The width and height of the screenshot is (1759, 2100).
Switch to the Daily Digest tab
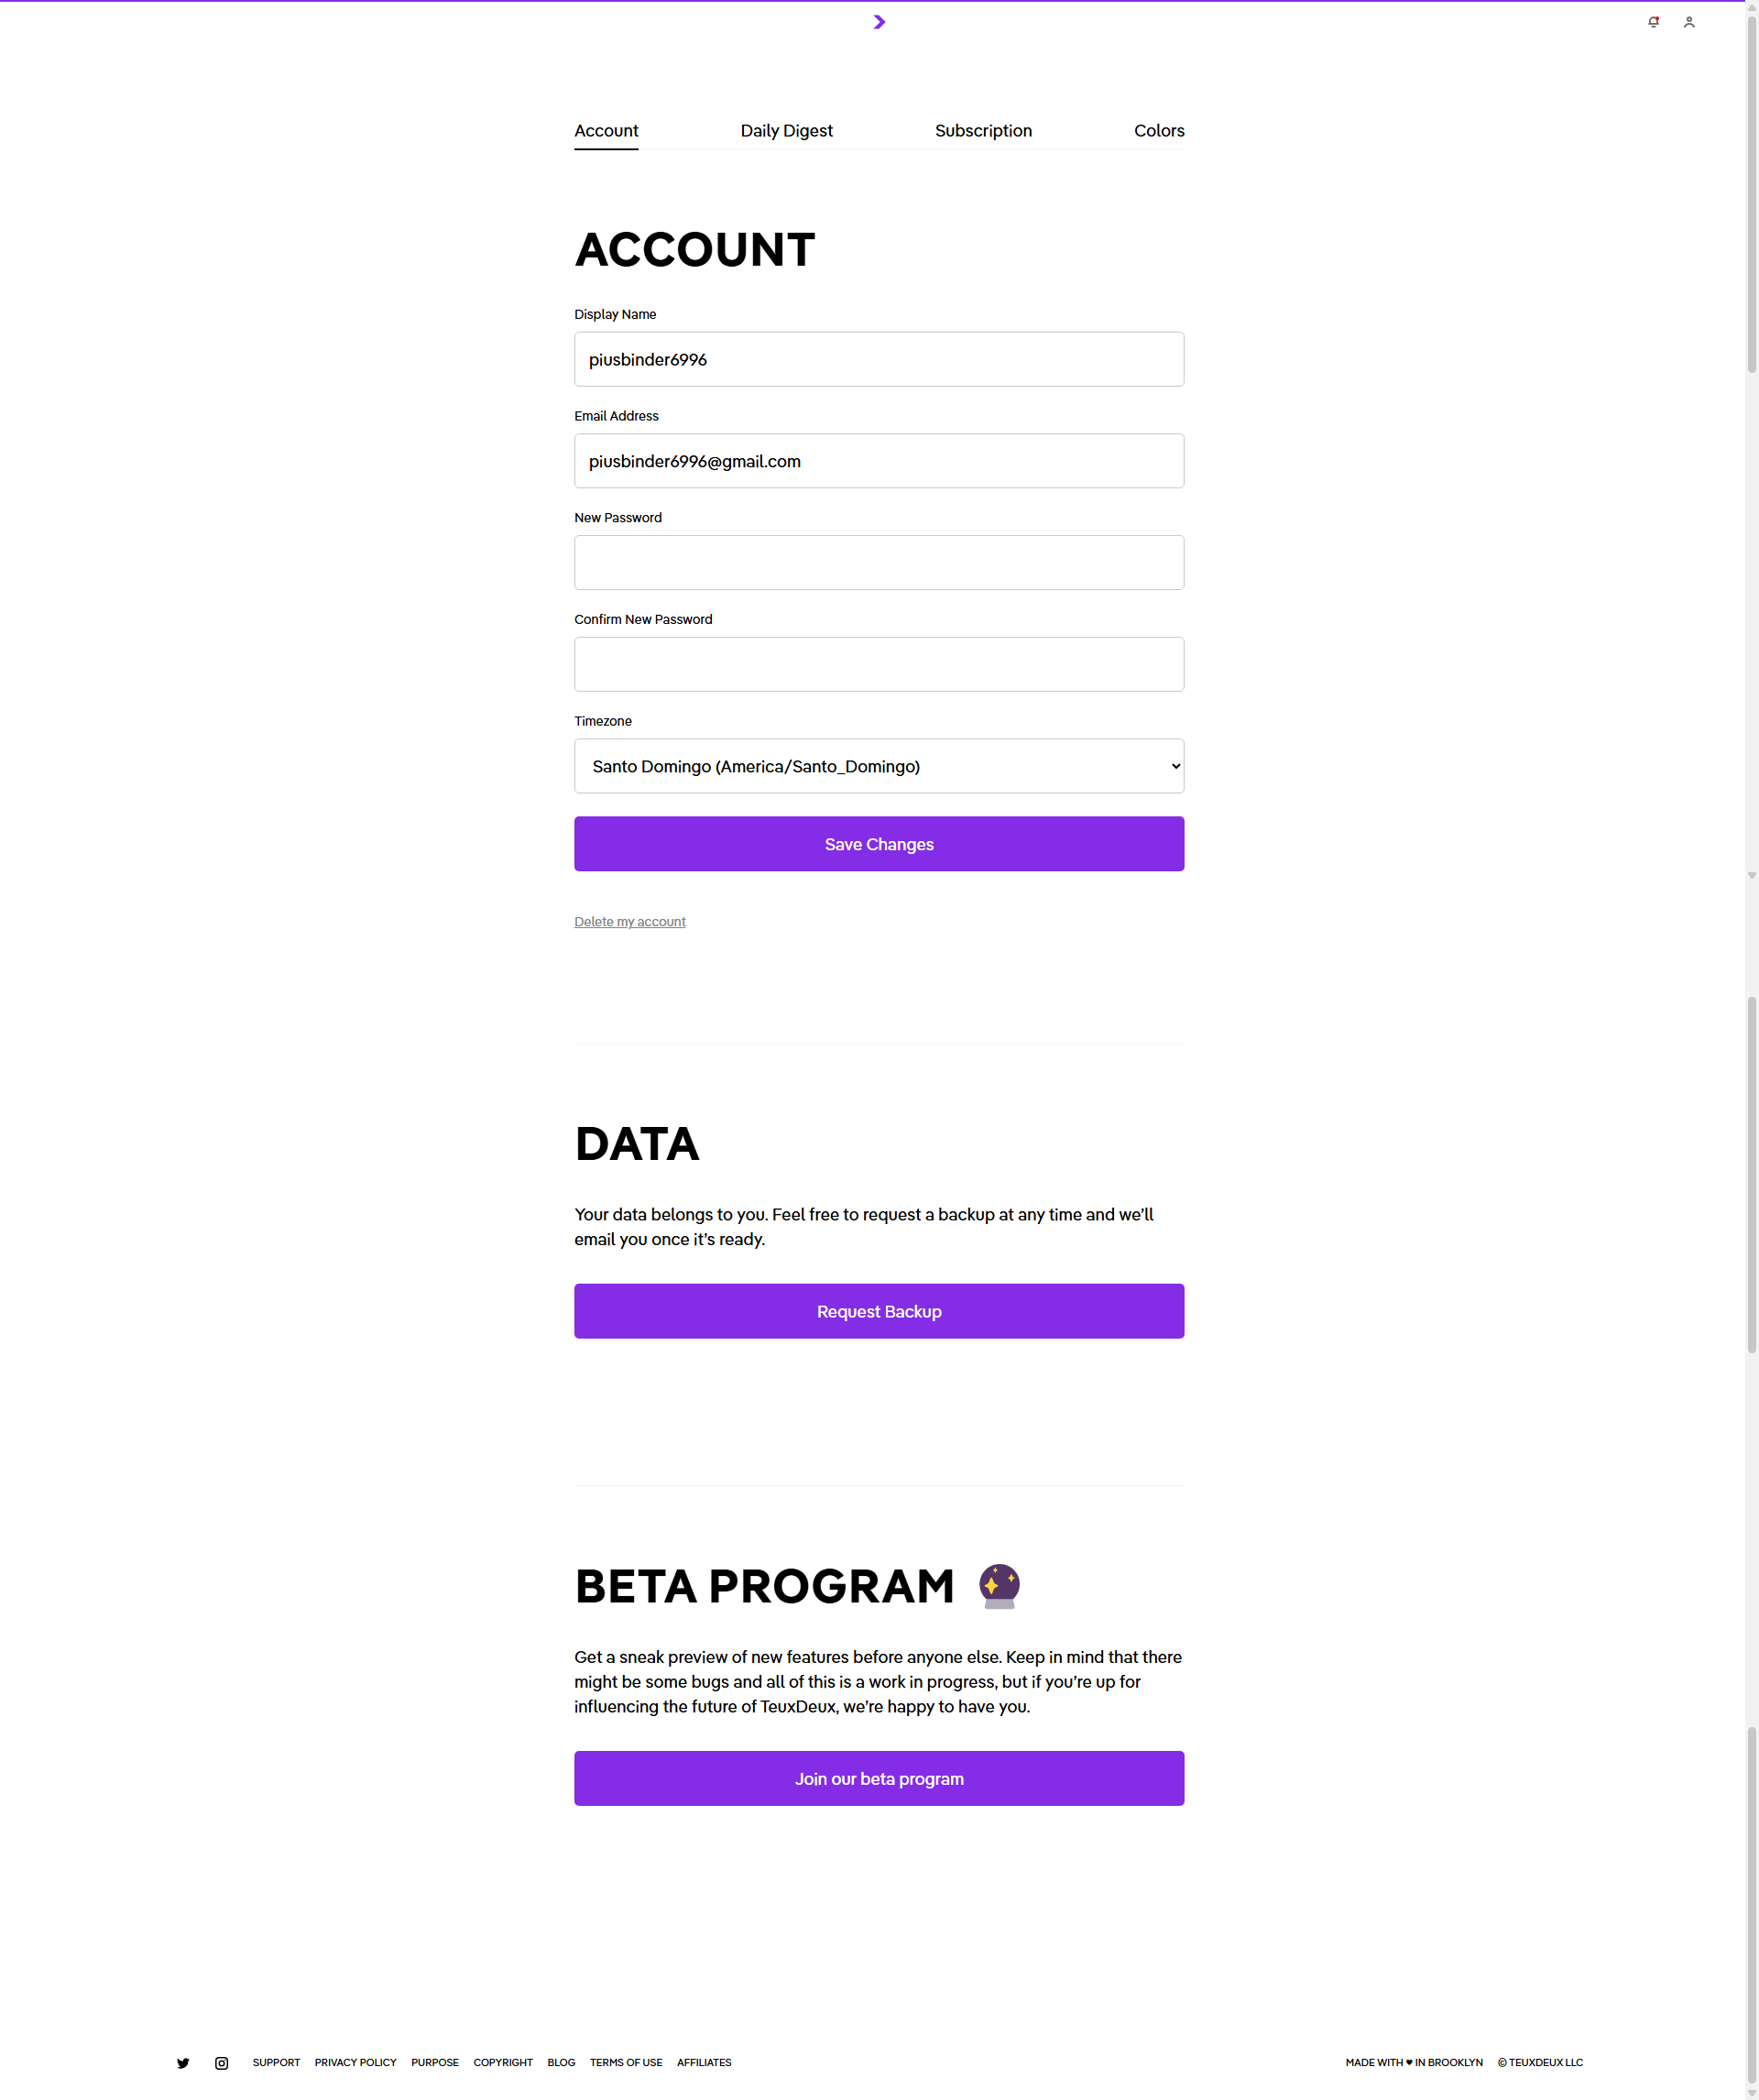click(x=786, y=131)
